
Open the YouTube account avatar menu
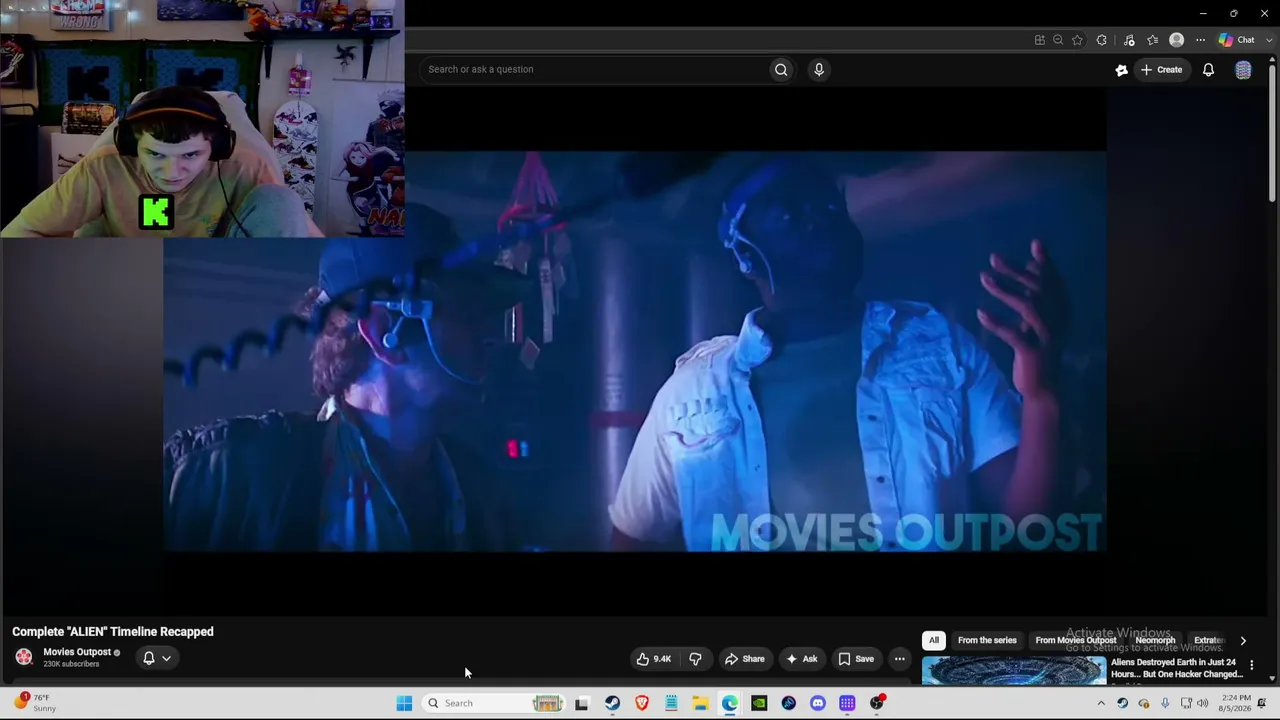[x=1243, y=70]
